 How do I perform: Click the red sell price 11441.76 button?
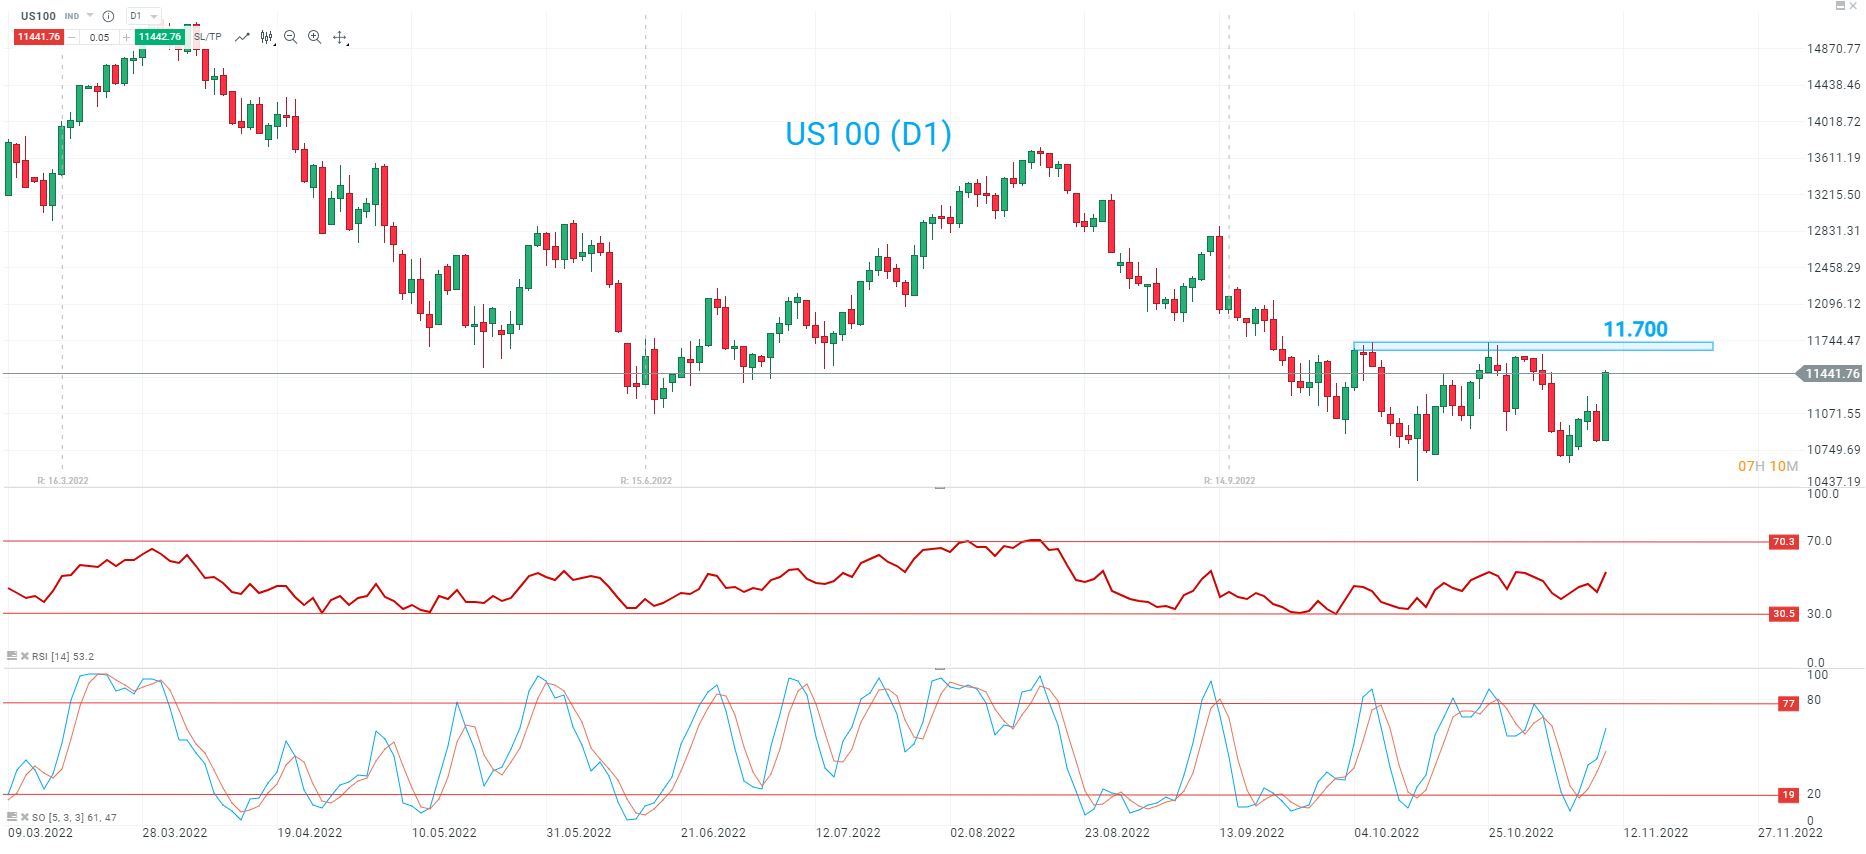pyautogui.click(x=39, y=37)
